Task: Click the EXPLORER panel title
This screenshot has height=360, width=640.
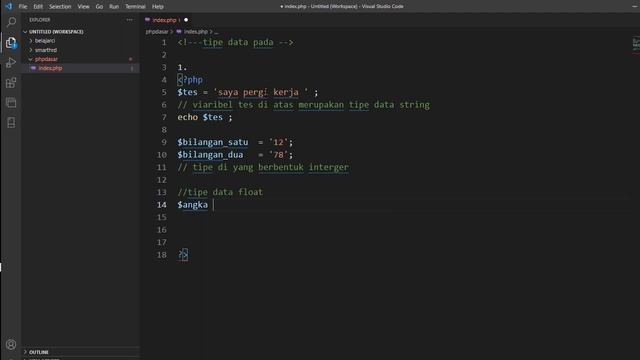Action: pyautogui.click(x=40, y=20)
